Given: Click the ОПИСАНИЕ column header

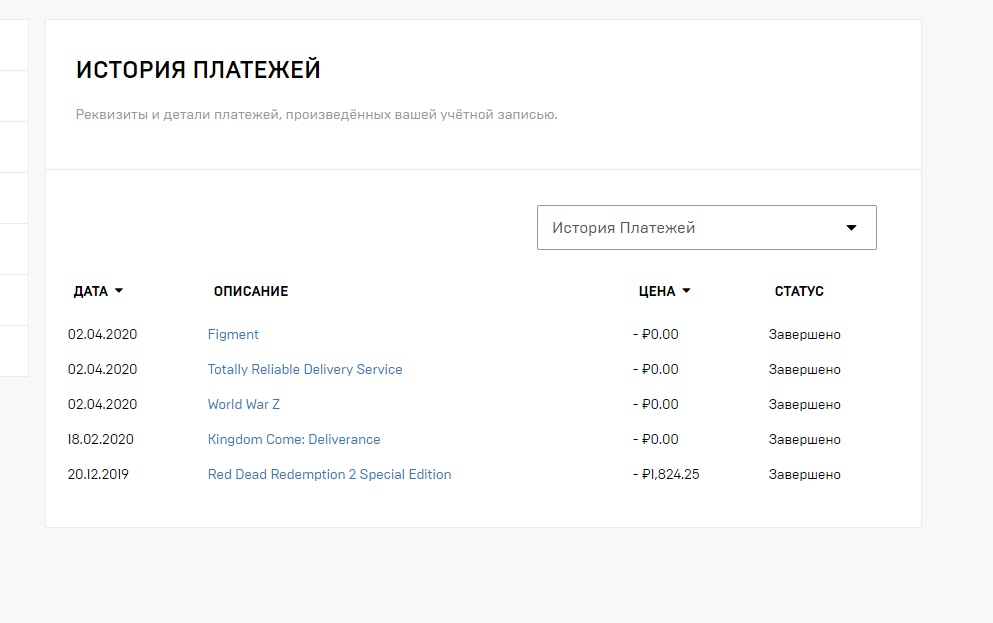Looking at the screenshot, I should coord(251,292).
